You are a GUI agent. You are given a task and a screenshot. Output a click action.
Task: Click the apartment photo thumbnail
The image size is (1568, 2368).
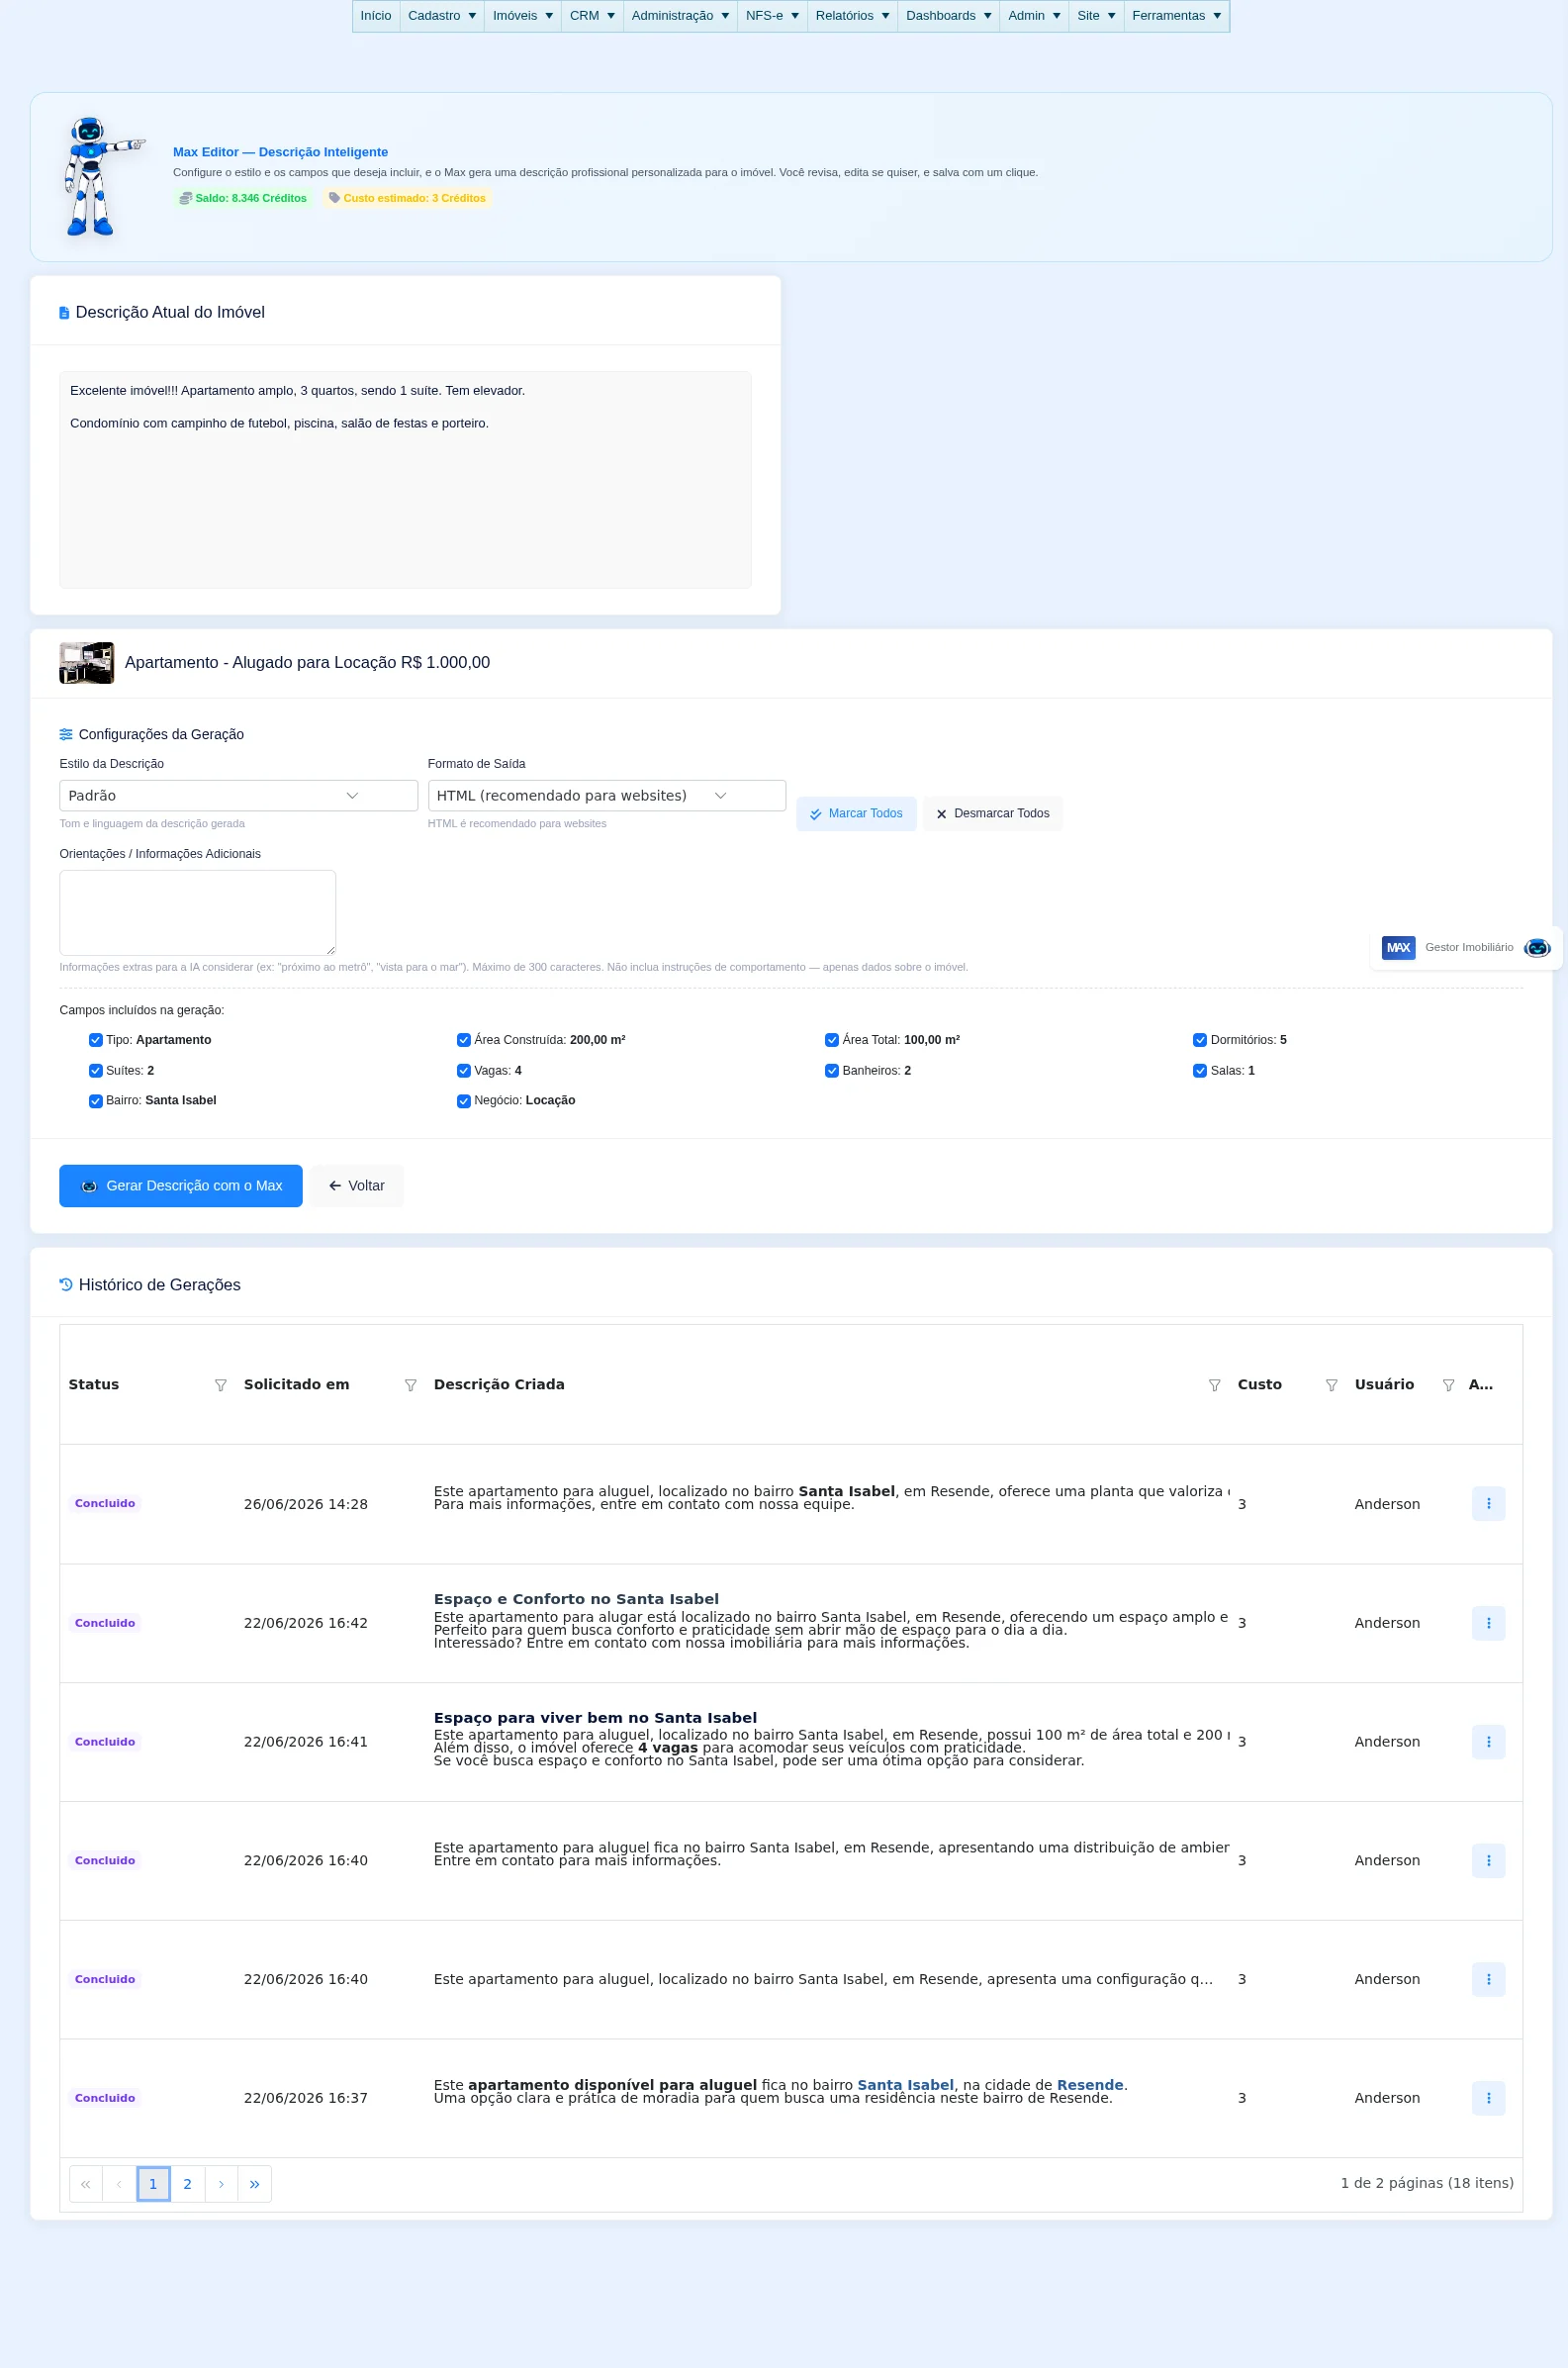[x=86, y=663]
